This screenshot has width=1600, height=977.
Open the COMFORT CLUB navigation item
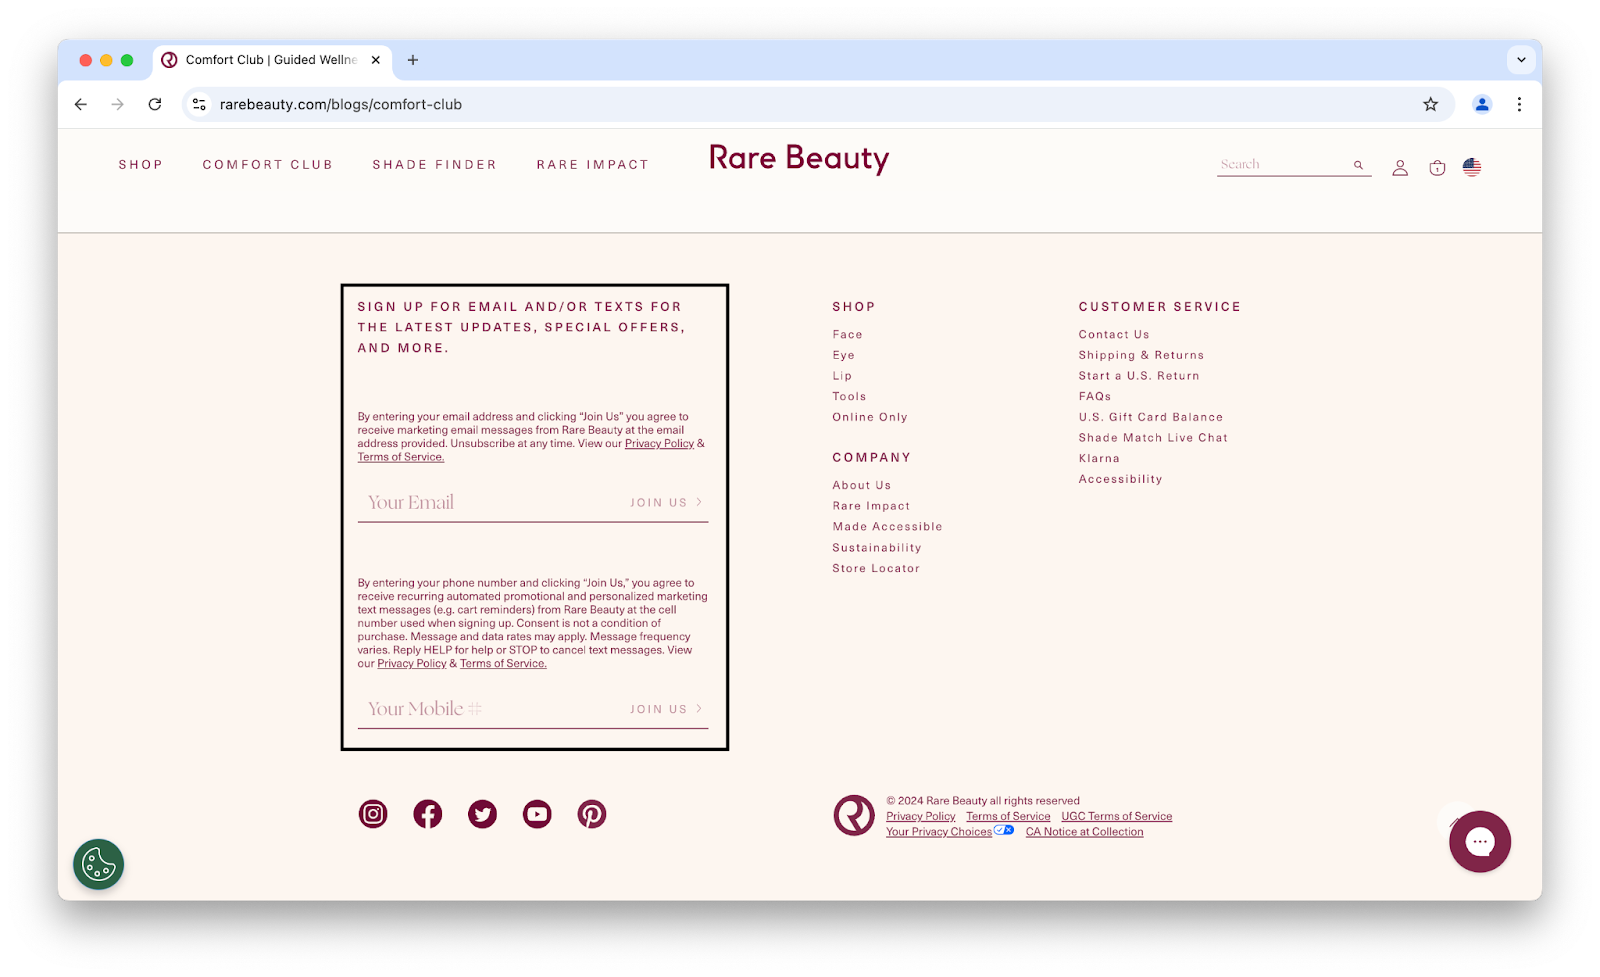pos(268,165)
